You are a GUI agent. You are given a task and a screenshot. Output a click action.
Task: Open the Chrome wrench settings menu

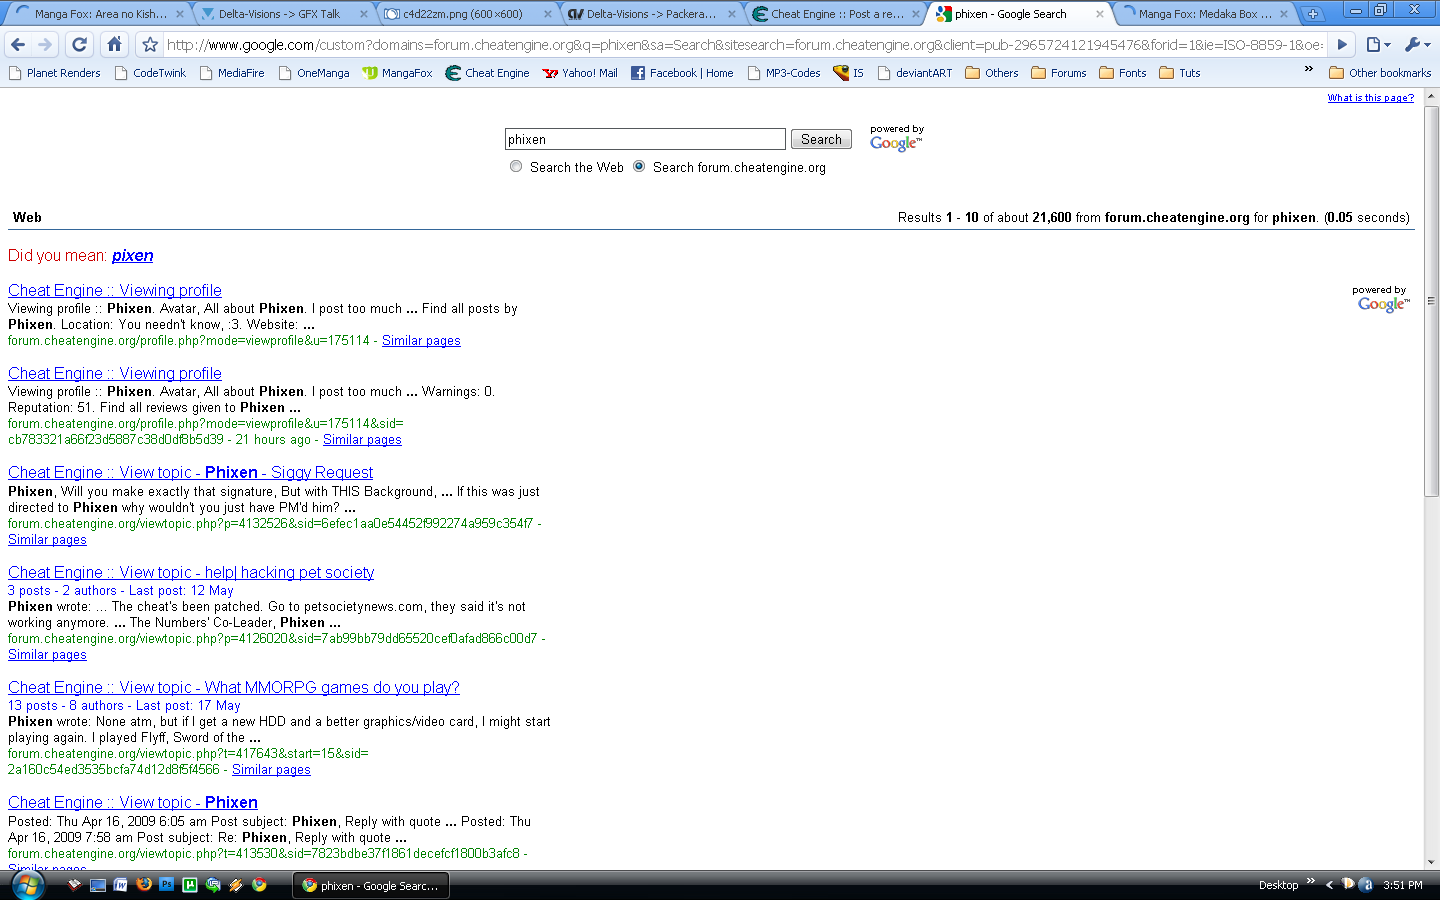coord(1417,44)
